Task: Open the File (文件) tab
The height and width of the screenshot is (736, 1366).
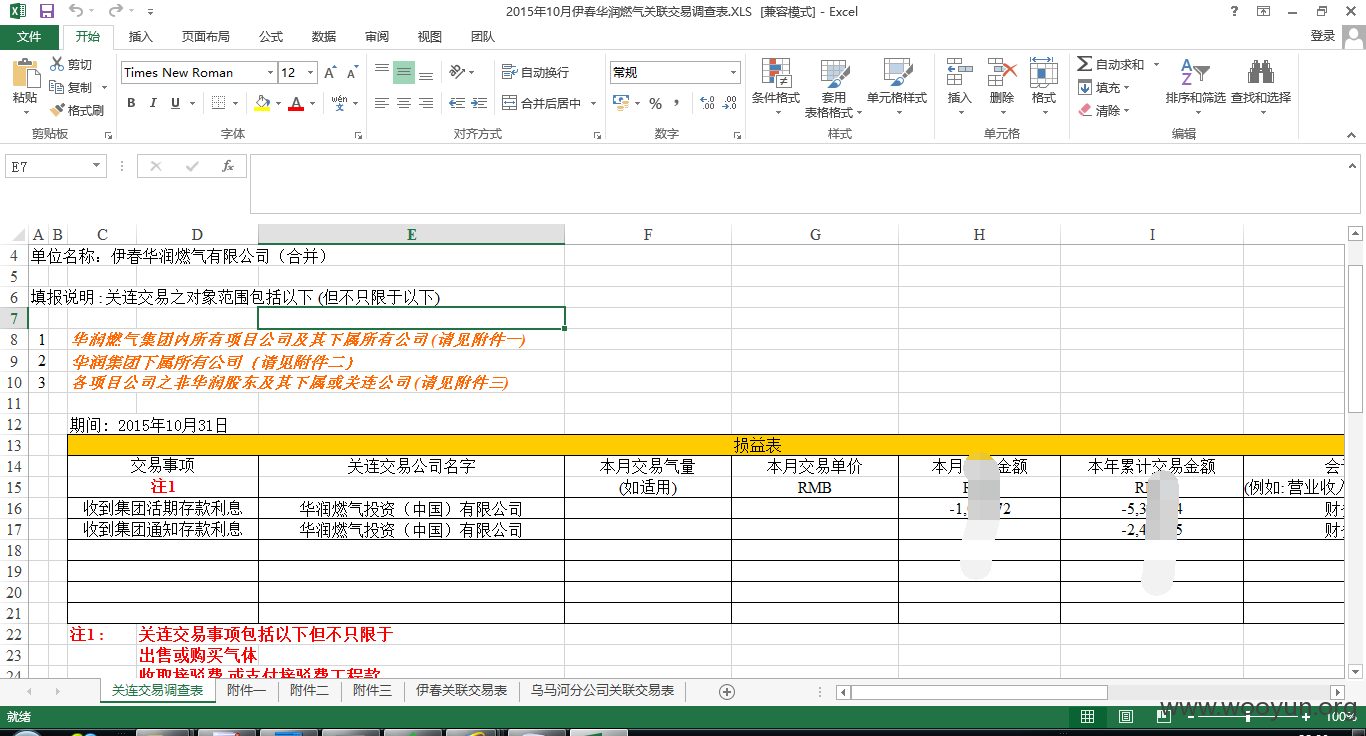Action: [x=29, y=37]
